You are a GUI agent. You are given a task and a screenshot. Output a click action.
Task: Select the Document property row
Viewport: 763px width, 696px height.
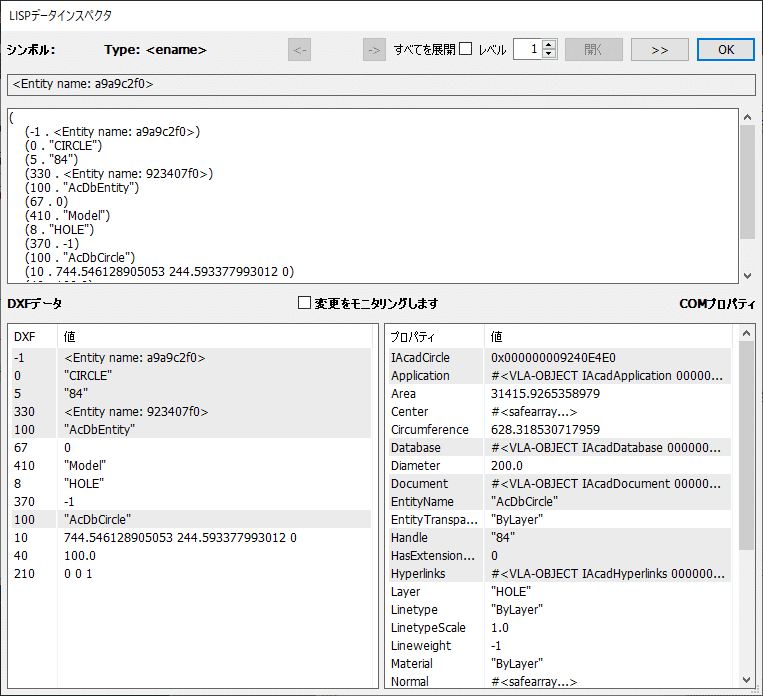coord(560,484)
